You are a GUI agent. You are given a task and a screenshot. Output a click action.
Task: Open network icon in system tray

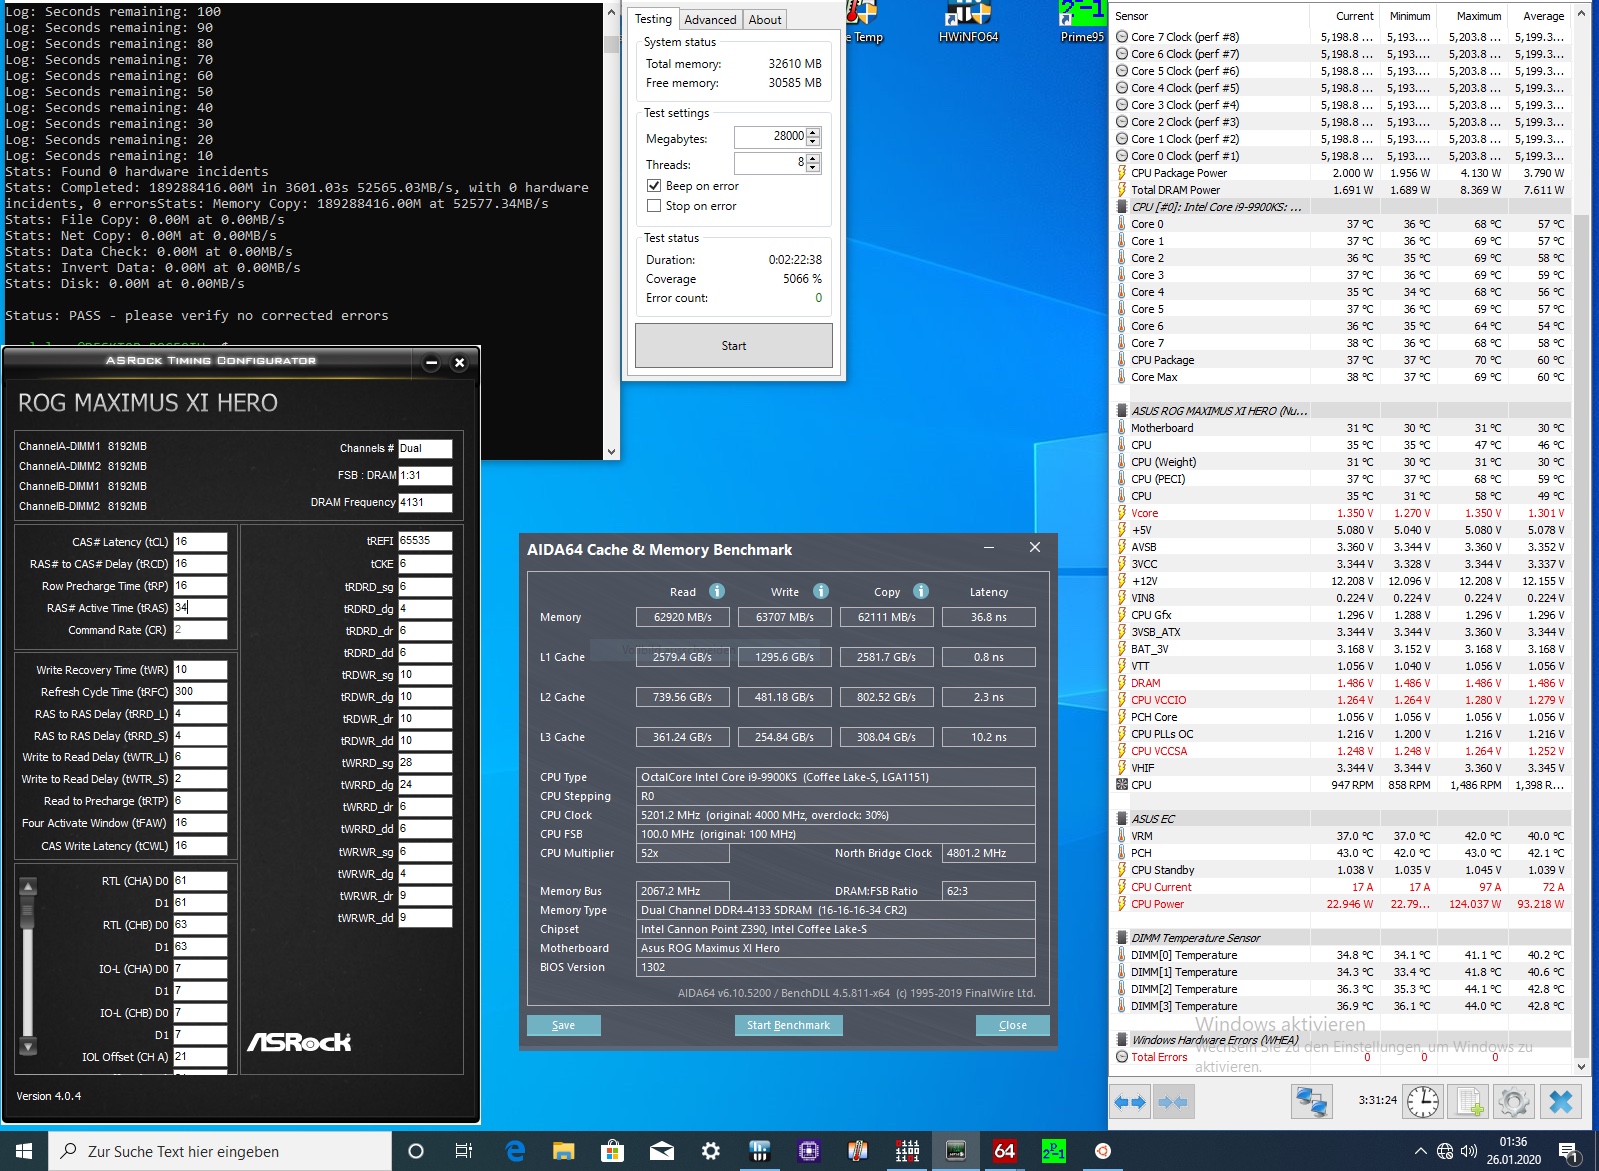1445,1151
